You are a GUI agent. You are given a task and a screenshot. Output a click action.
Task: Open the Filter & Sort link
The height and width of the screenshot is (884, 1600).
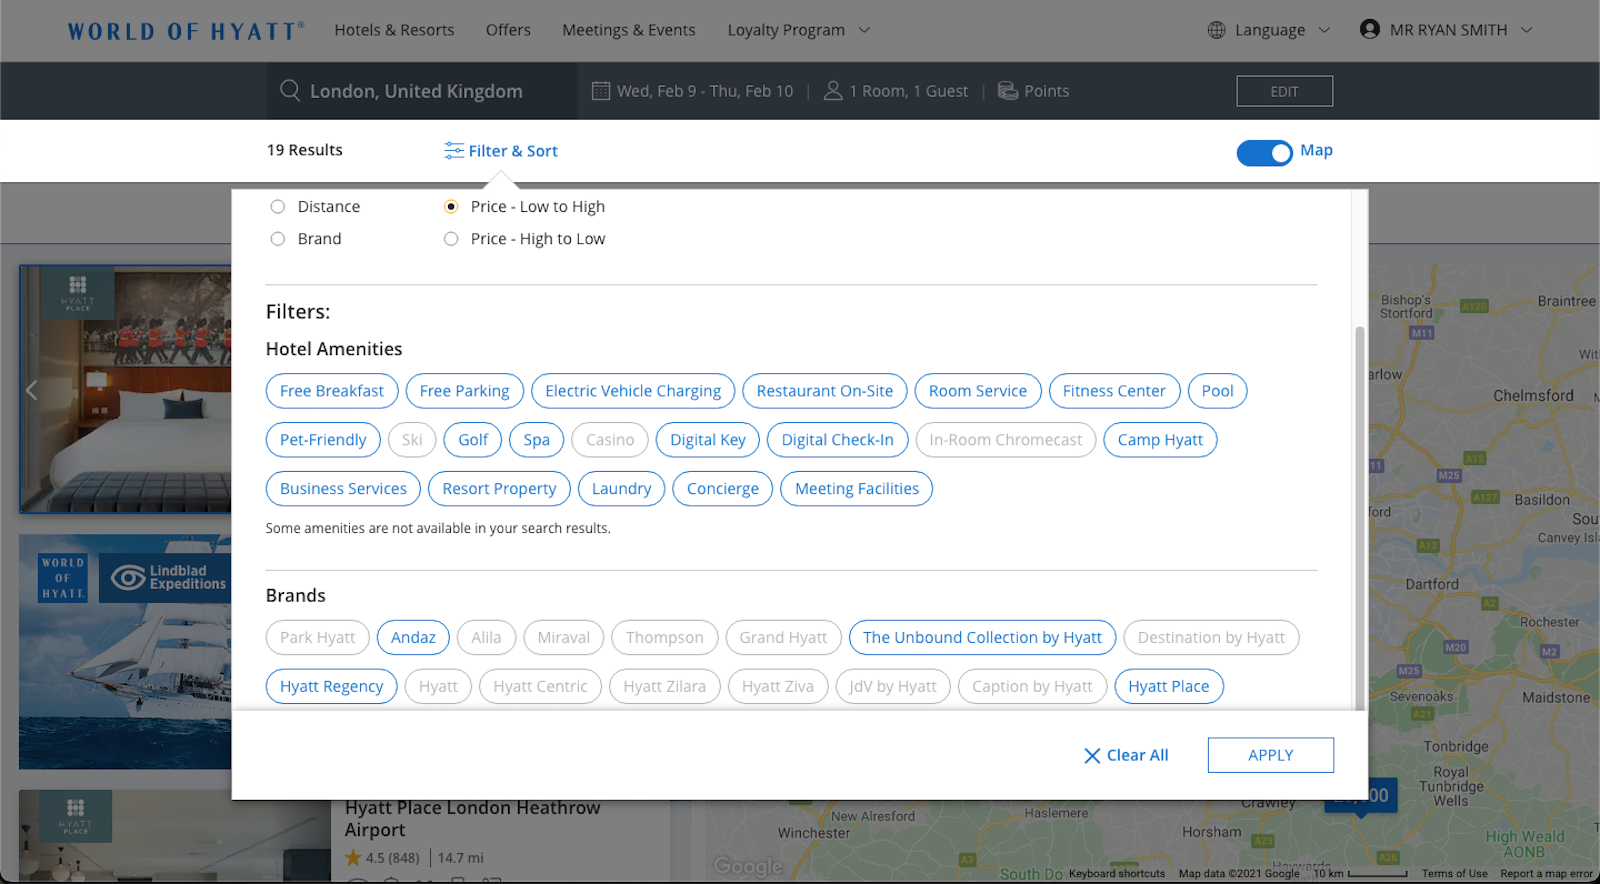(513, 151)
